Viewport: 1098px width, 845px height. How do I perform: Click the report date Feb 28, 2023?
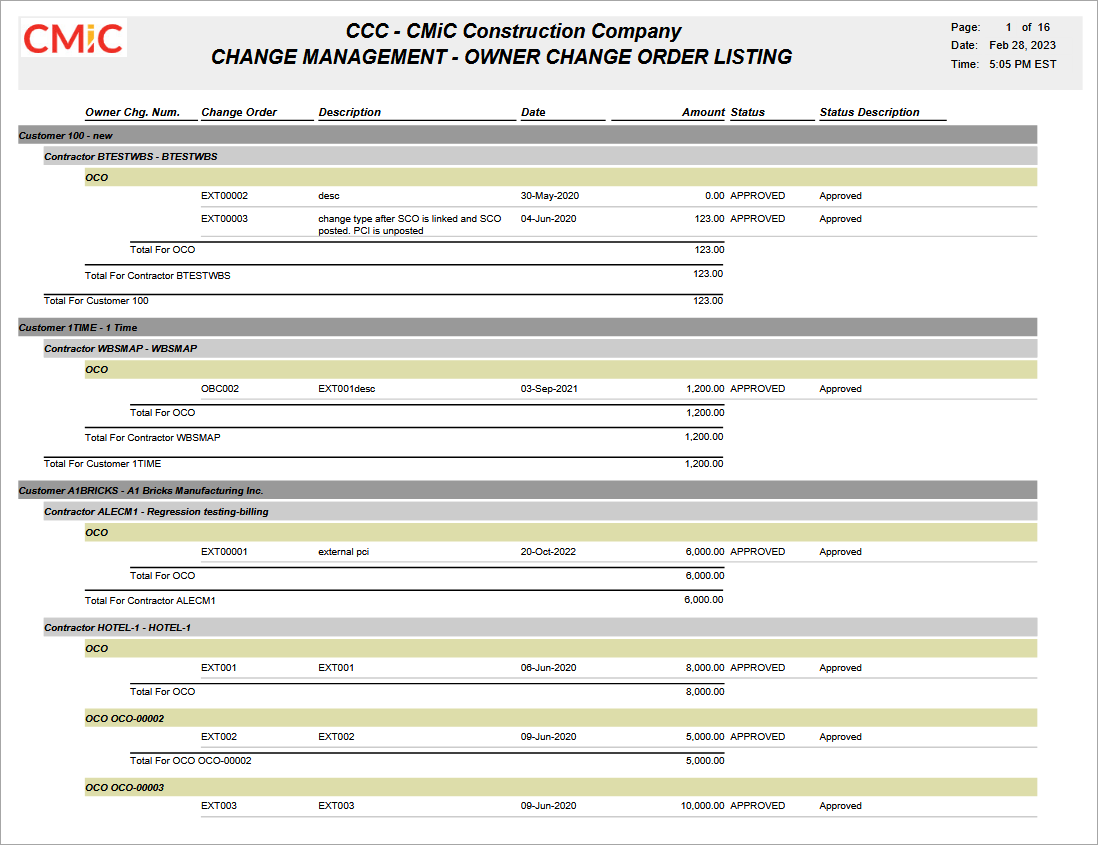tap(1022, 46)
